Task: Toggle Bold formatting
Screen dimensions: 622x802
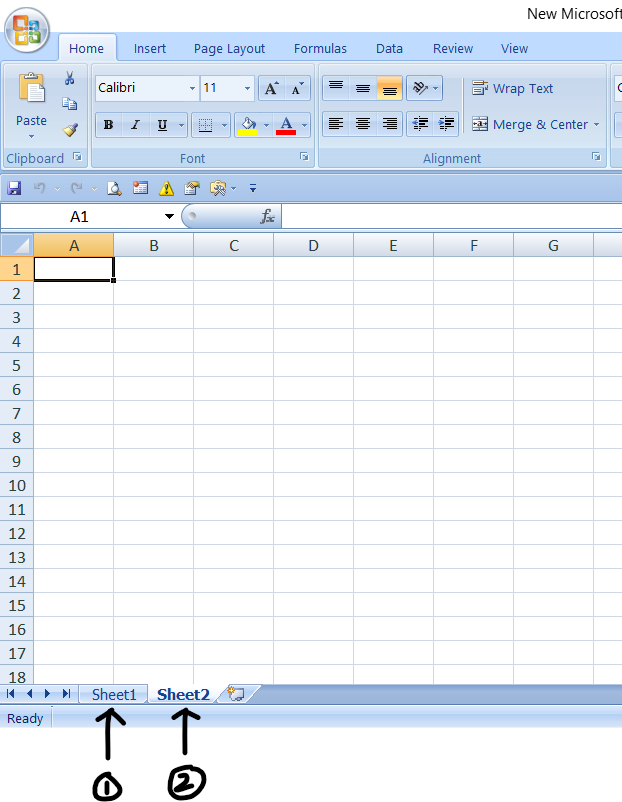Action: (108, 125)
